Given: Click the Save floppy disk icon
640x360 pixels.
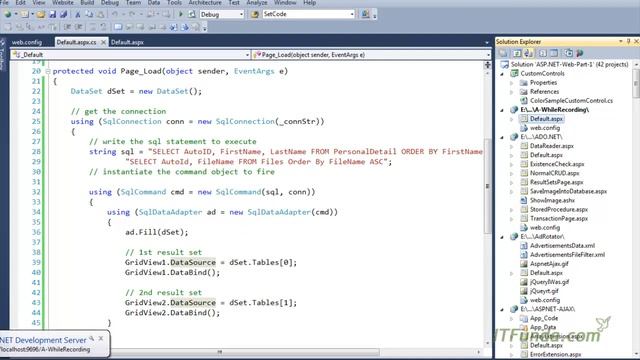Looking at the screenshot, I should click(53, 14).
